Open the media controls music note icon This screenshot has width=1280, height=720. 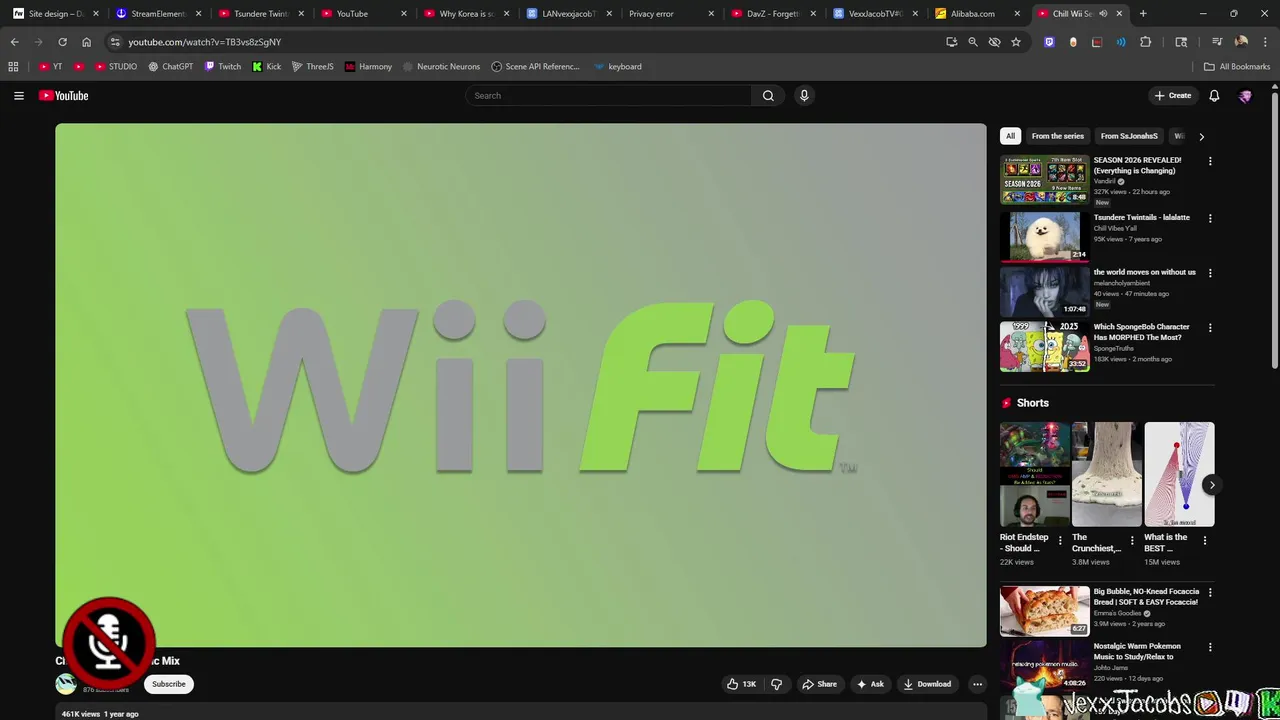1217,42
